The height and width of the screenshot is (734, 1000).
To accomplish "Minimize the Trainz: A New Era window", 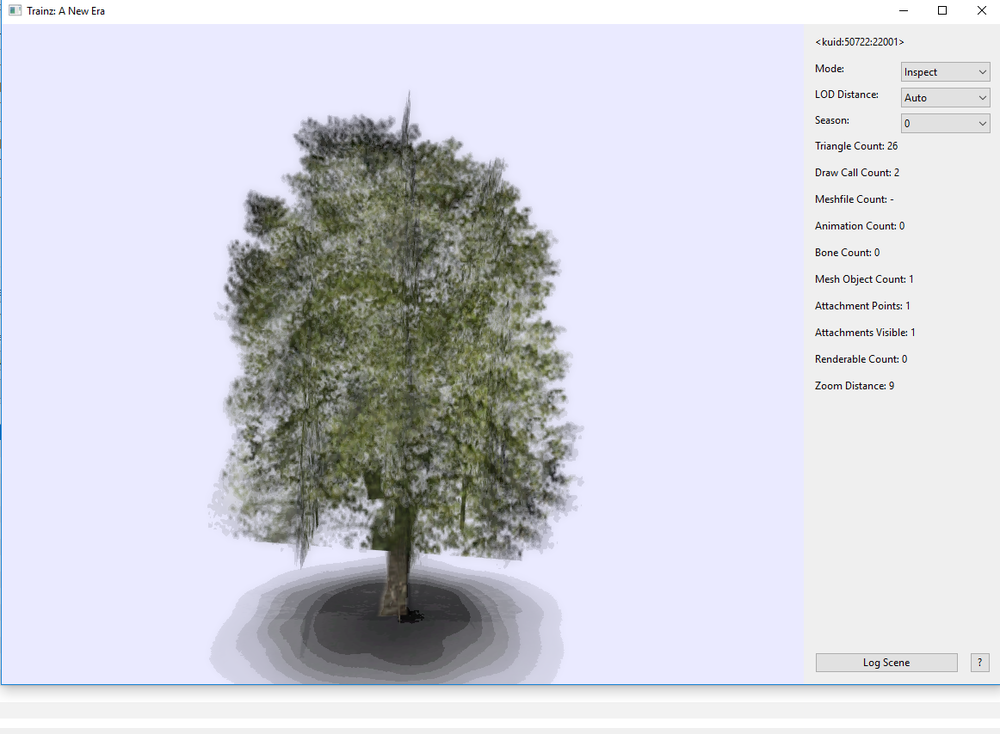I will 904,11.
